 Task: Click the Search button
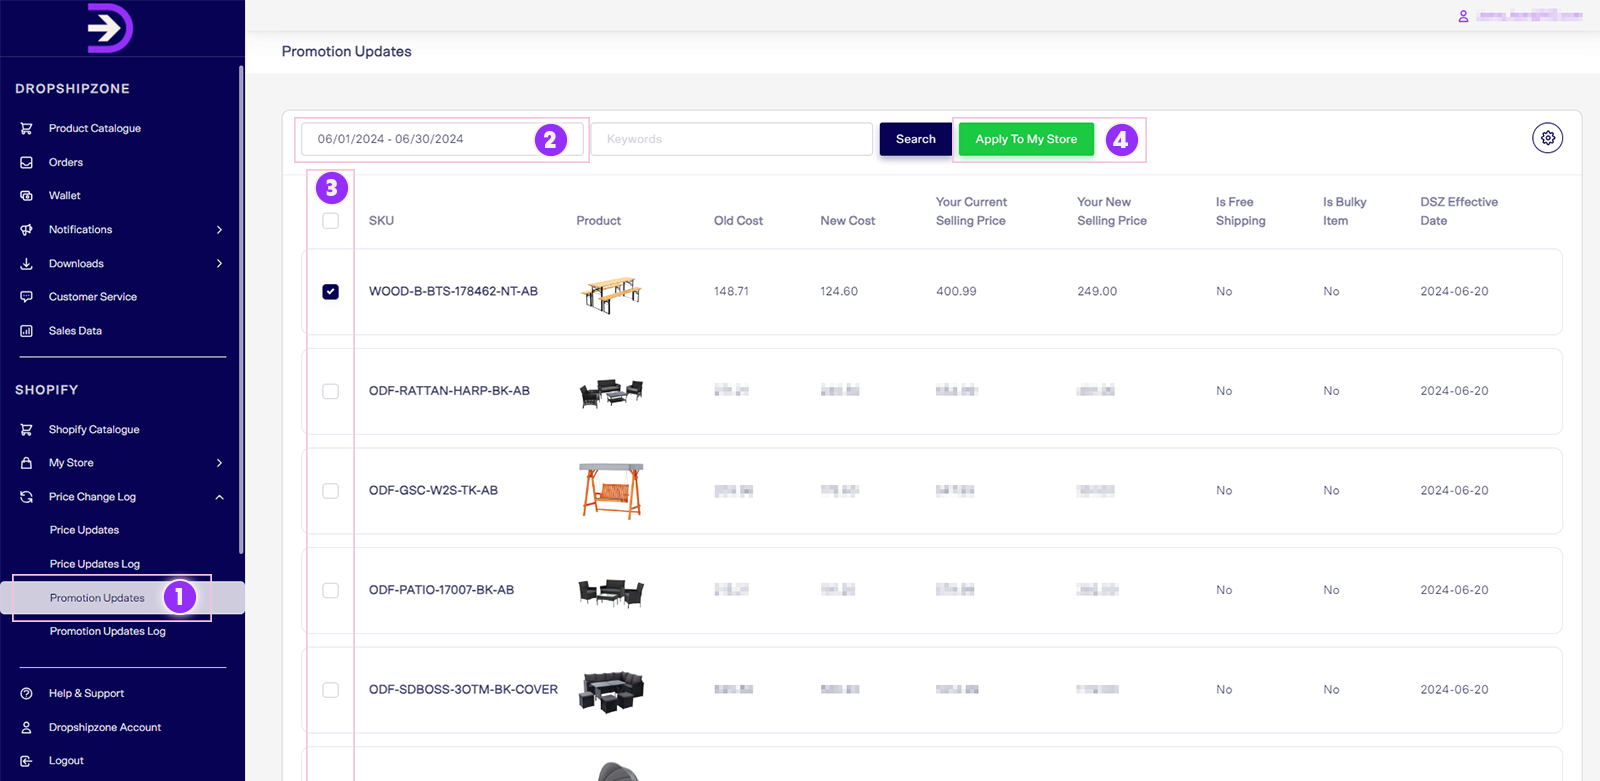tap(916, 139)
